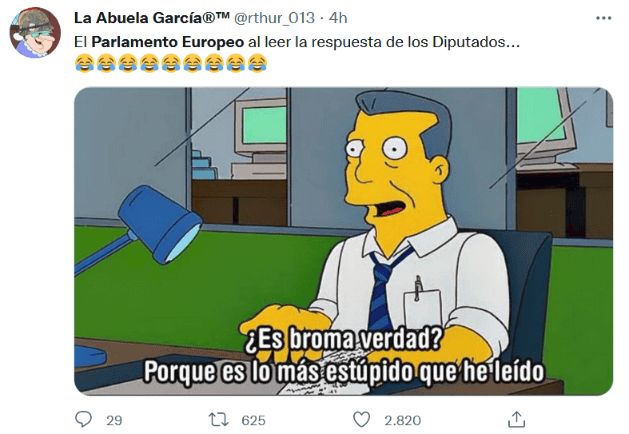Open the 4h timestamp link
Viewport: 629px width, 434px height.
coord(338,18)
